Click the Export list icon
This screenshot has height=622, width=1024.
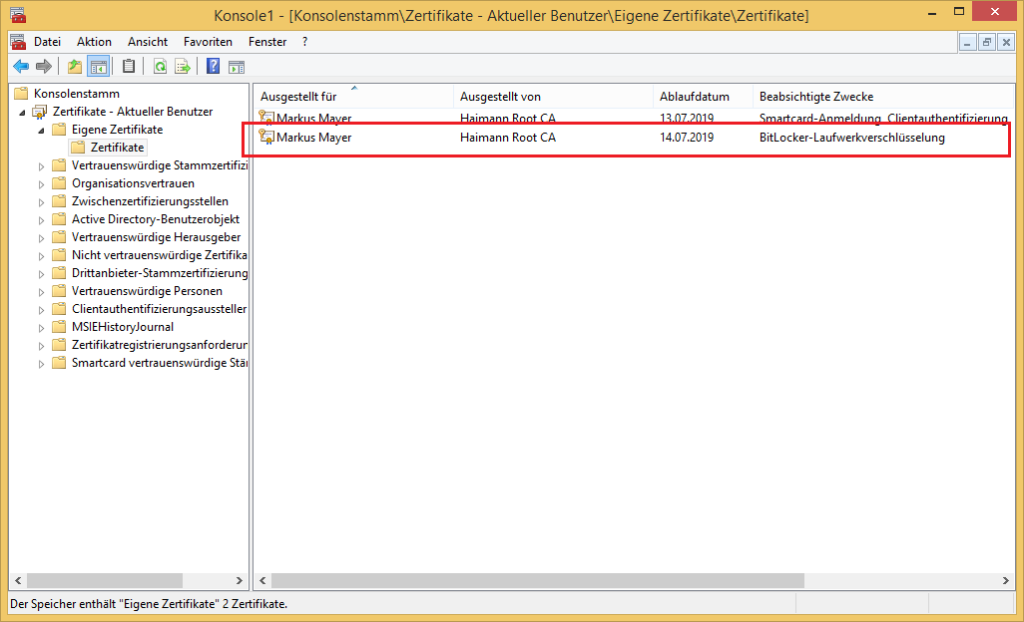(183, 66)
